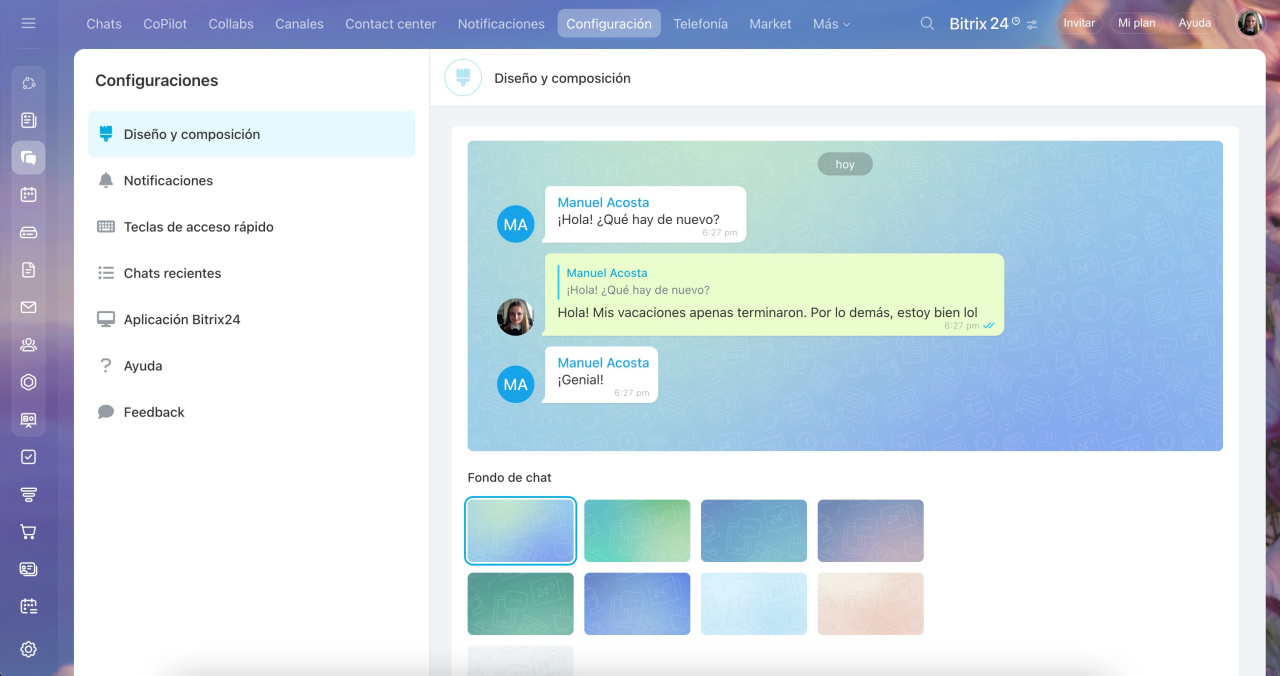Open the hamburger menu in left sidebar

tap(28, 23)
